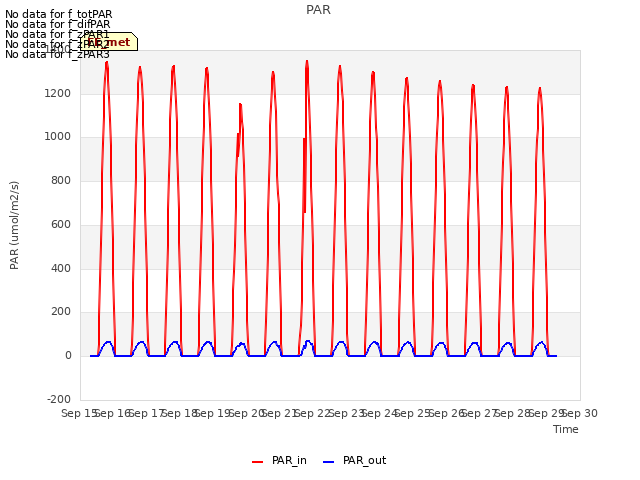Click the 1000 y-axis tick label
Screen dimensions: 640x480
(58, 137)
